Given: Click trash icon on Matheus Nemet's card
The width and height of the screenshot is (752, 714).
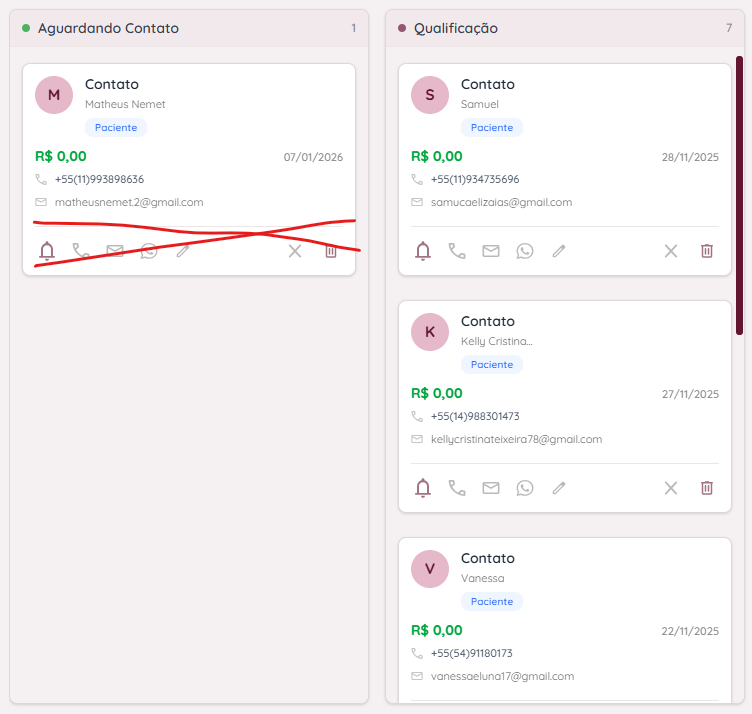Looking at the screenshot, I should click(331, 251).
